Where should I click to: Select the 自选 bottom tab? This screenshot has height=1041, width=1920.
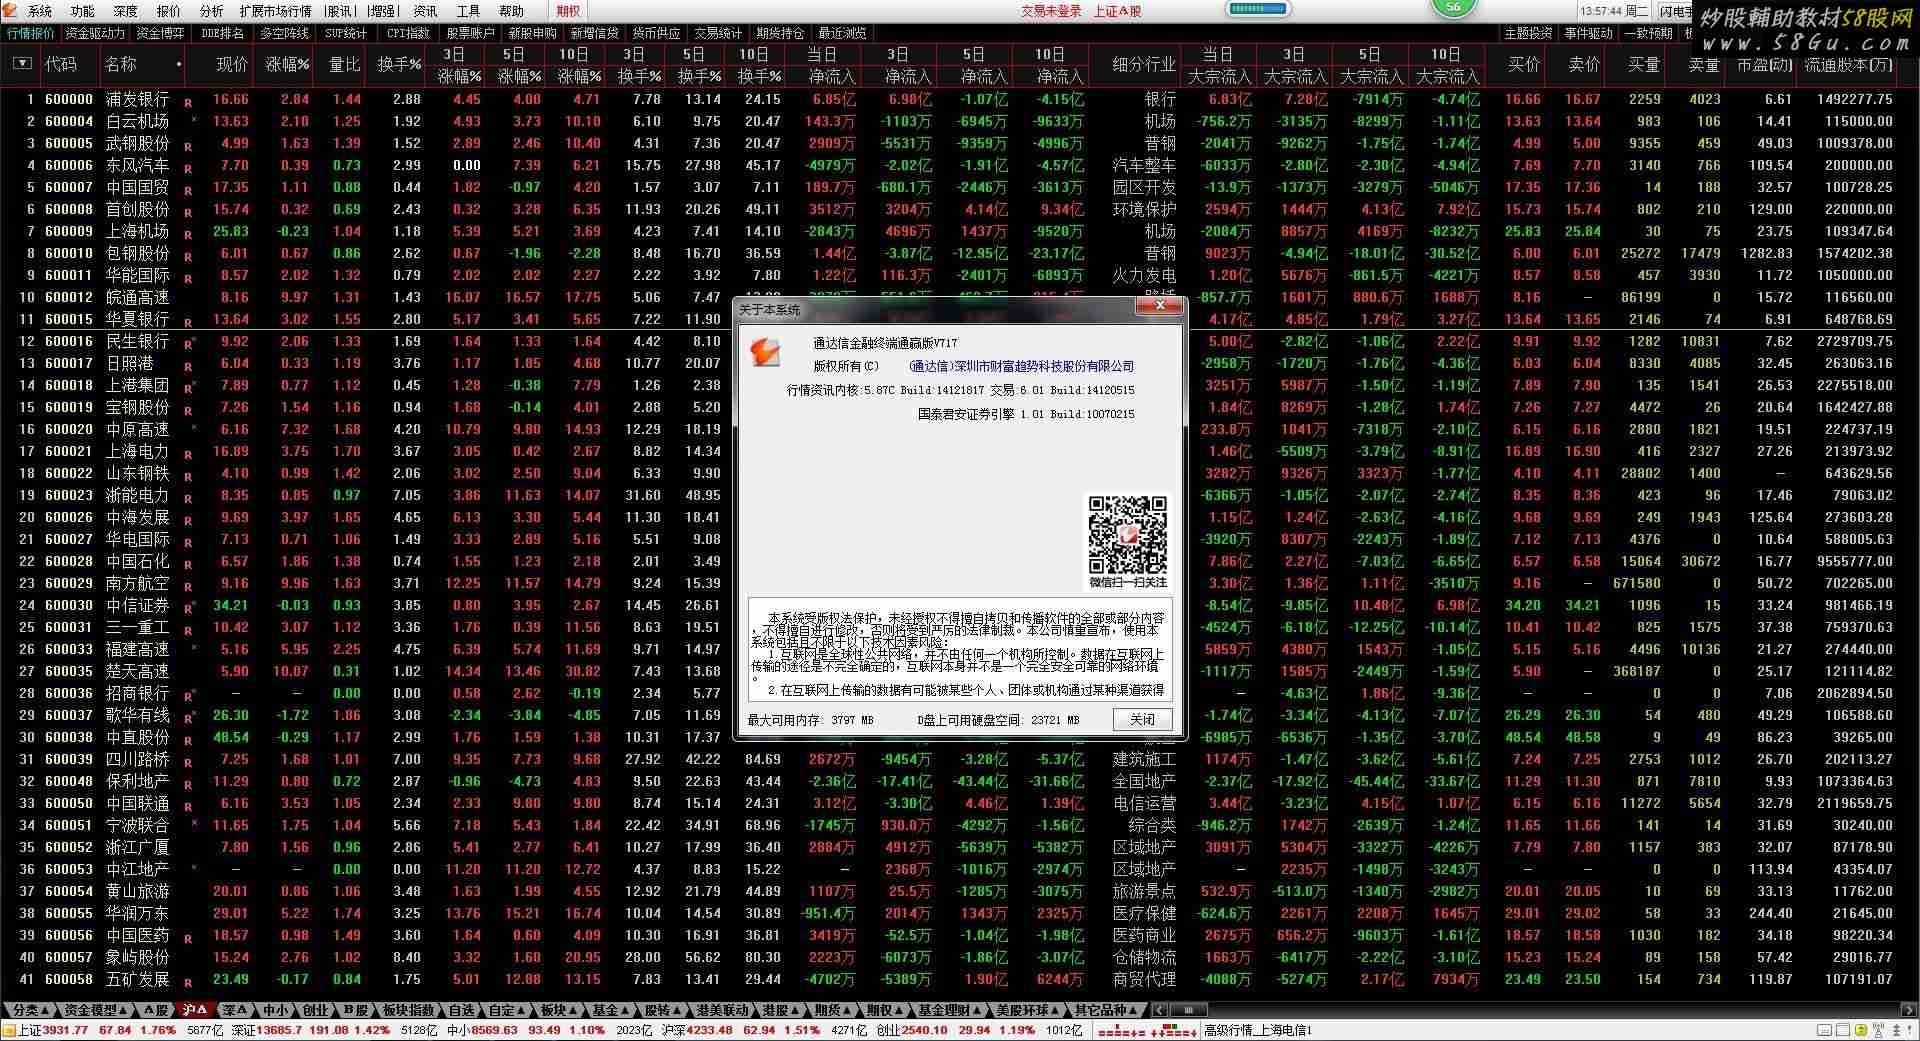[462, 1010]
